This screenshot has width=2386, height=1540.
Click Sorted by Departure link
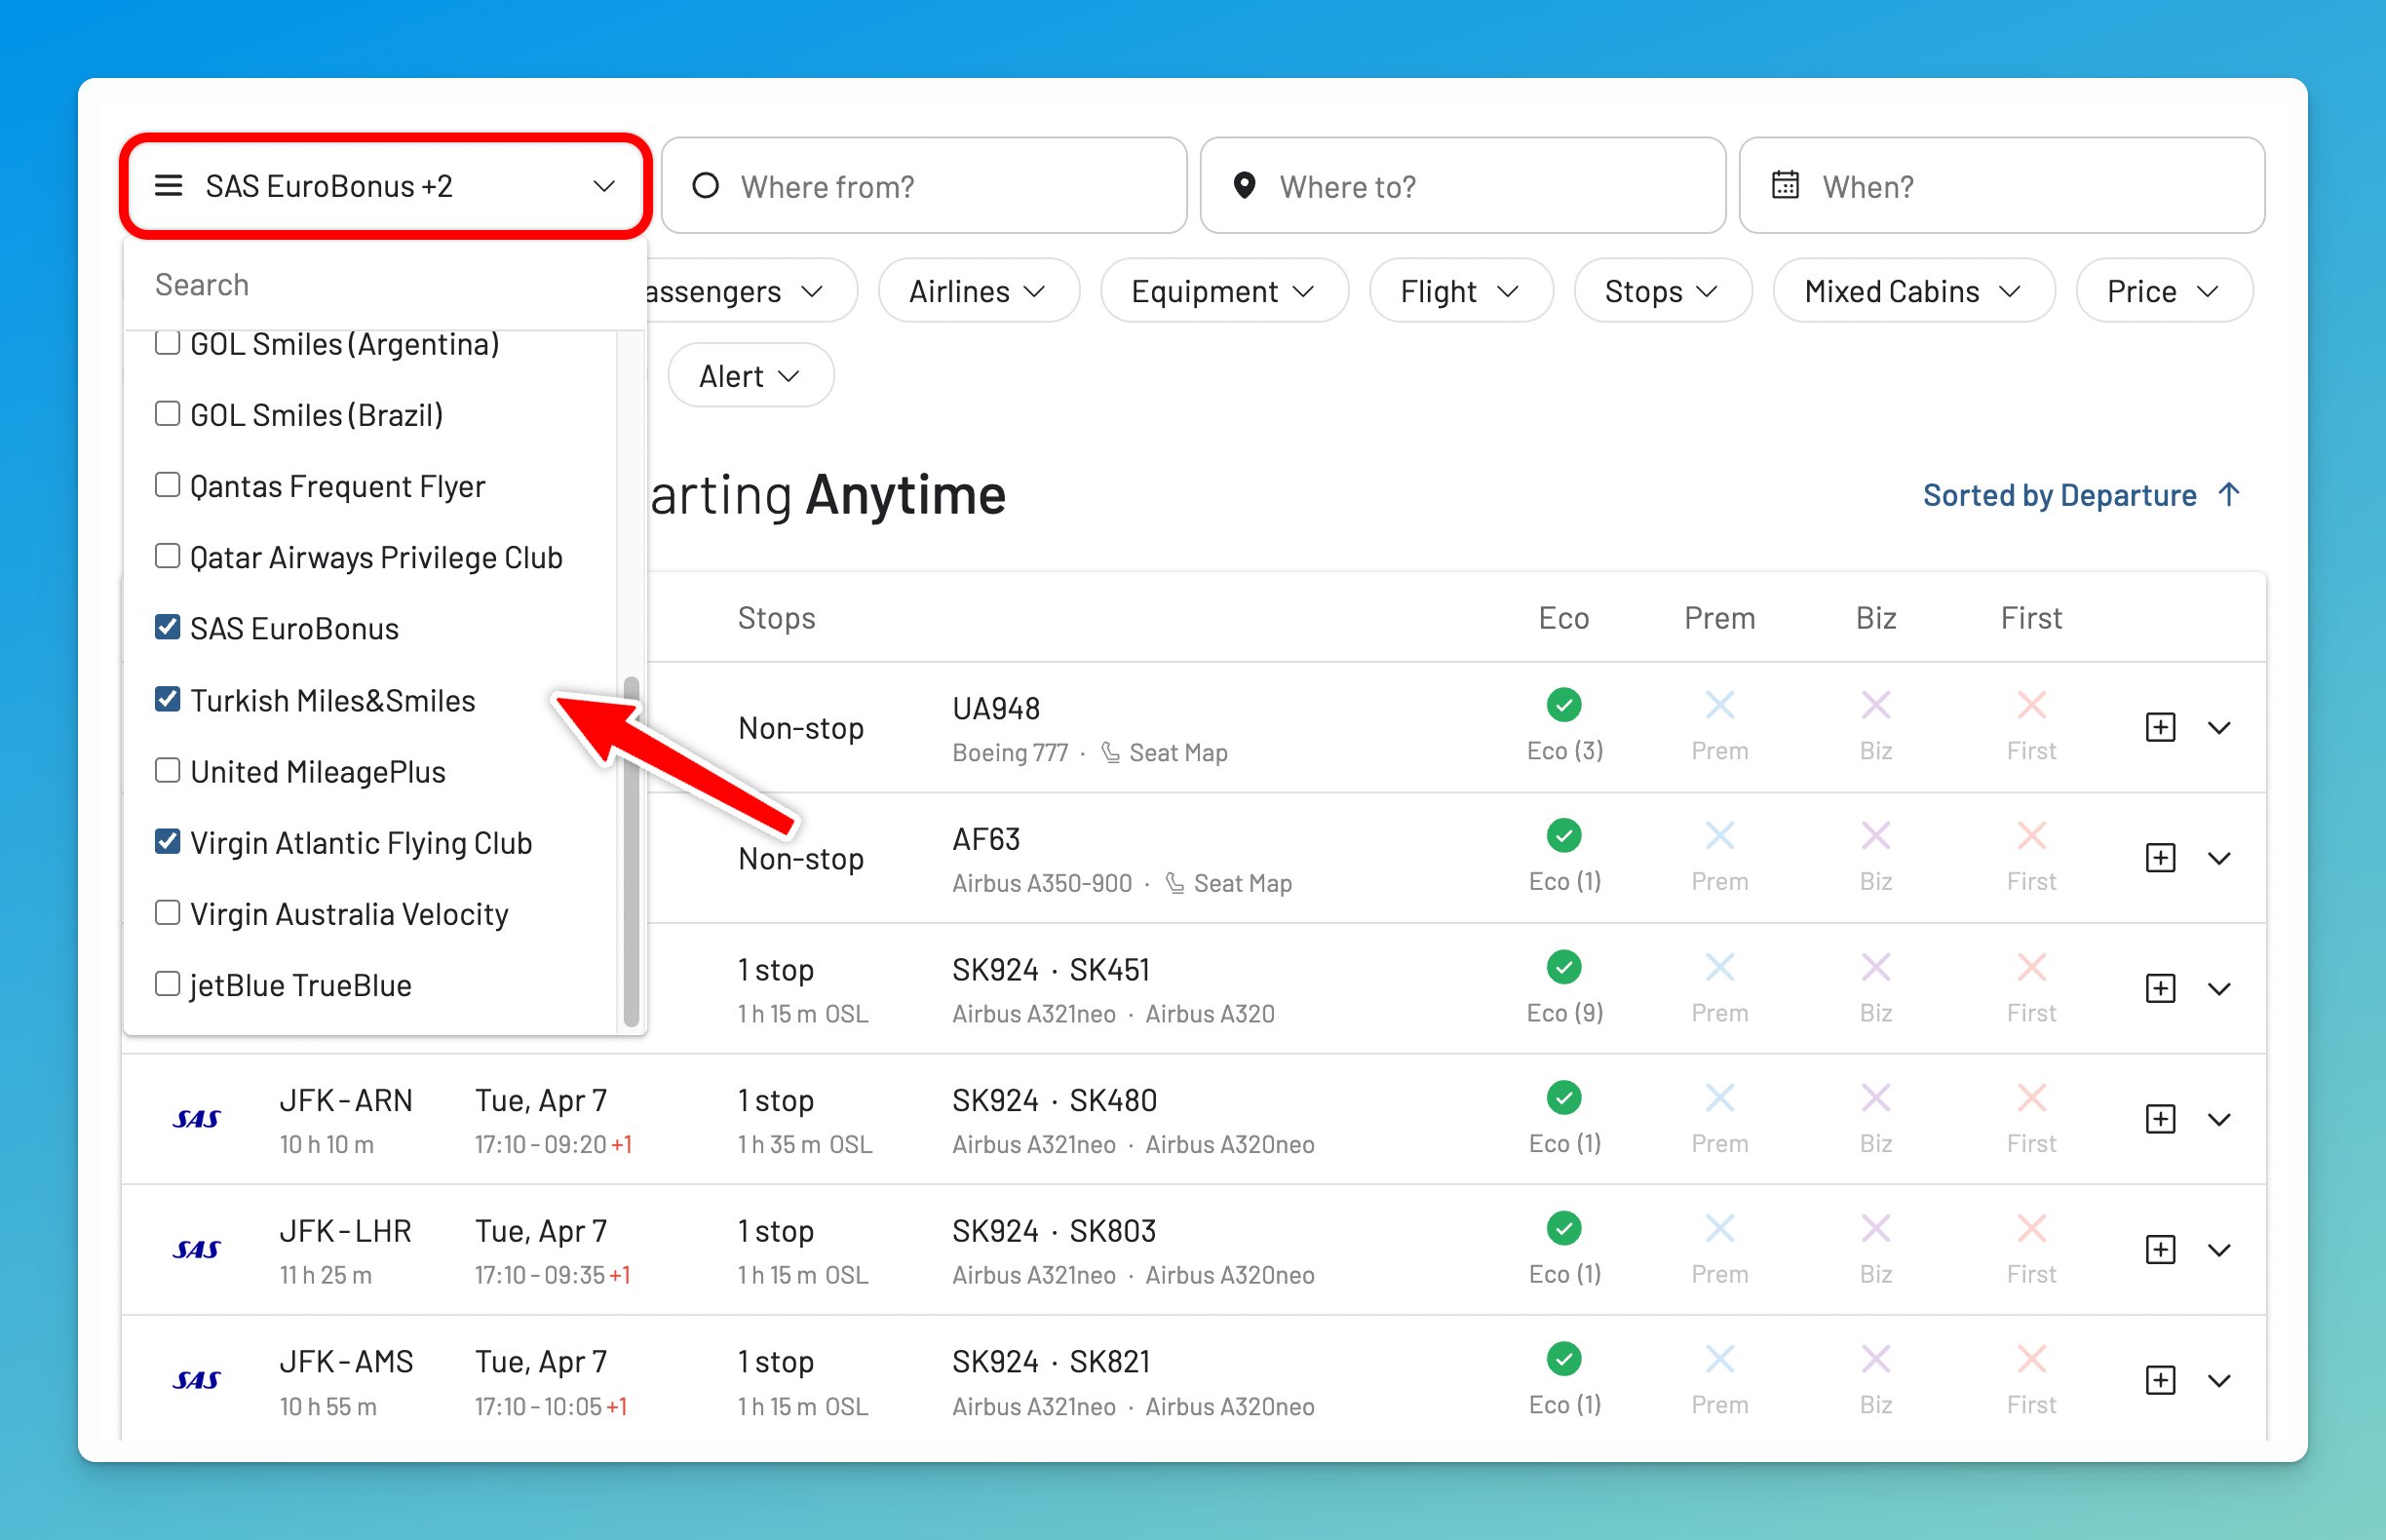(x=2059, y=495)
